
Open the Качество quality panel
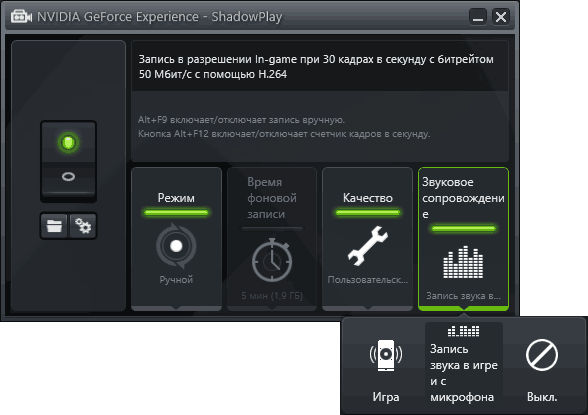pyautogui.click(x=368, y=239)
